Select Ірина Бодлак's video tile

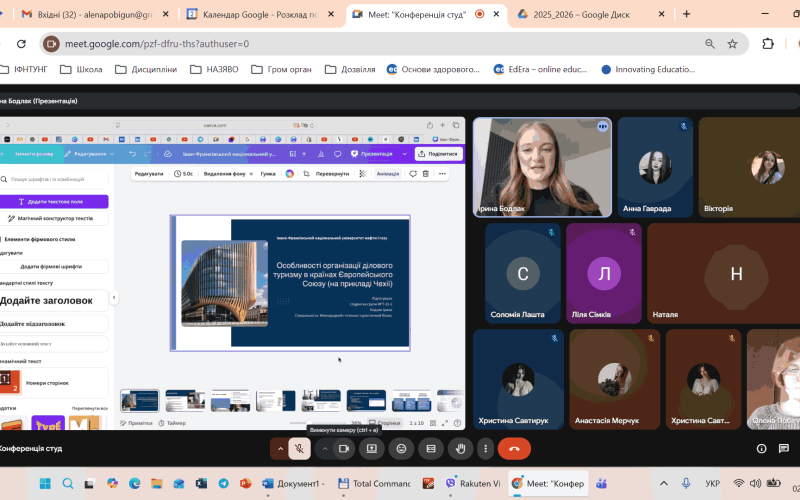[x=541, y=165]
